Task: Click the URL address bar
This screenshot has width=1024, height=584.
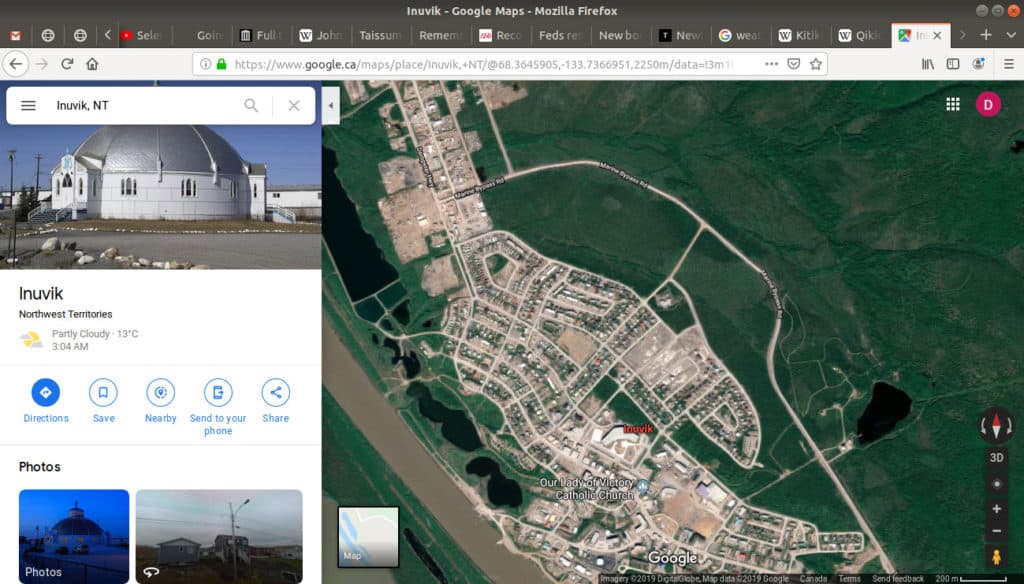Action: click(x=483, y=64)
